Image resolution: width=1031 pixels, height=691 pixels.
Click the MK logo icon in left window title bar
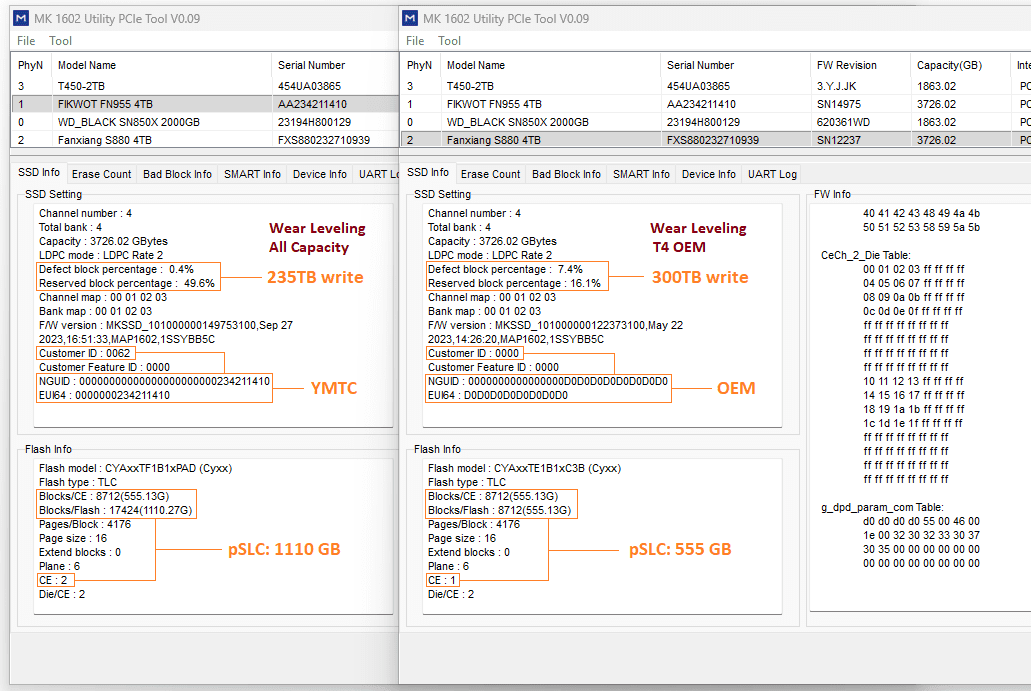tap(20, 18)
